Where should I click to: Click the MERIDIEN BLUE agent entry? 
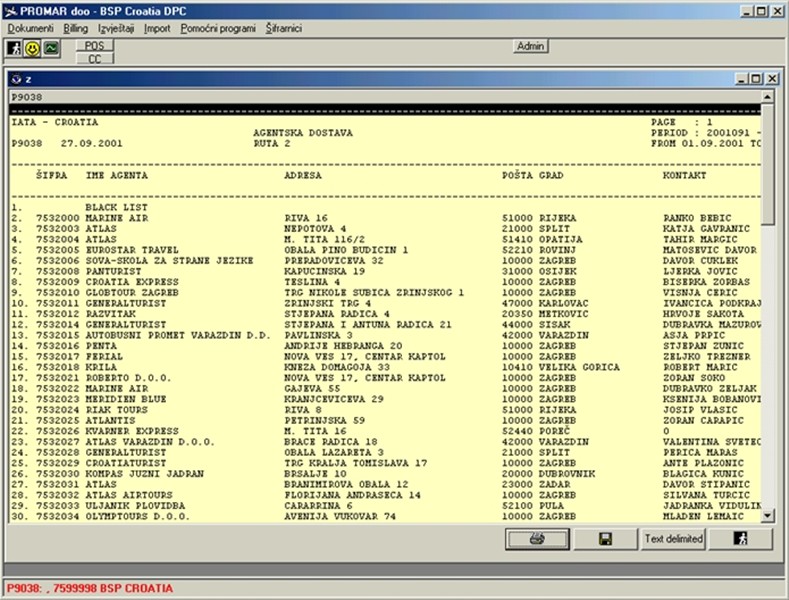coord(126,399)
